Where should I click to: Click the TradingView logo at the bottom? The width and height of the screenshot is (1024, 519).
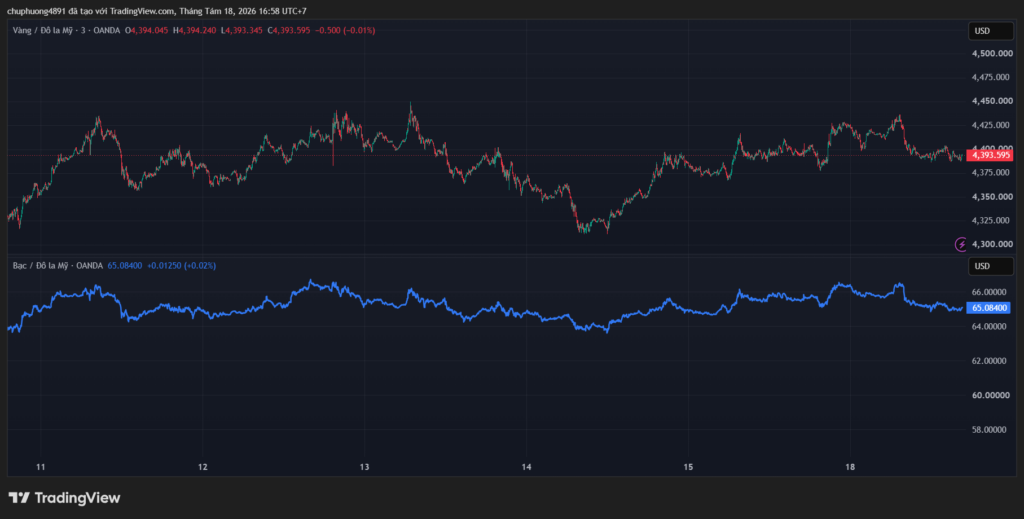point(64,498)
